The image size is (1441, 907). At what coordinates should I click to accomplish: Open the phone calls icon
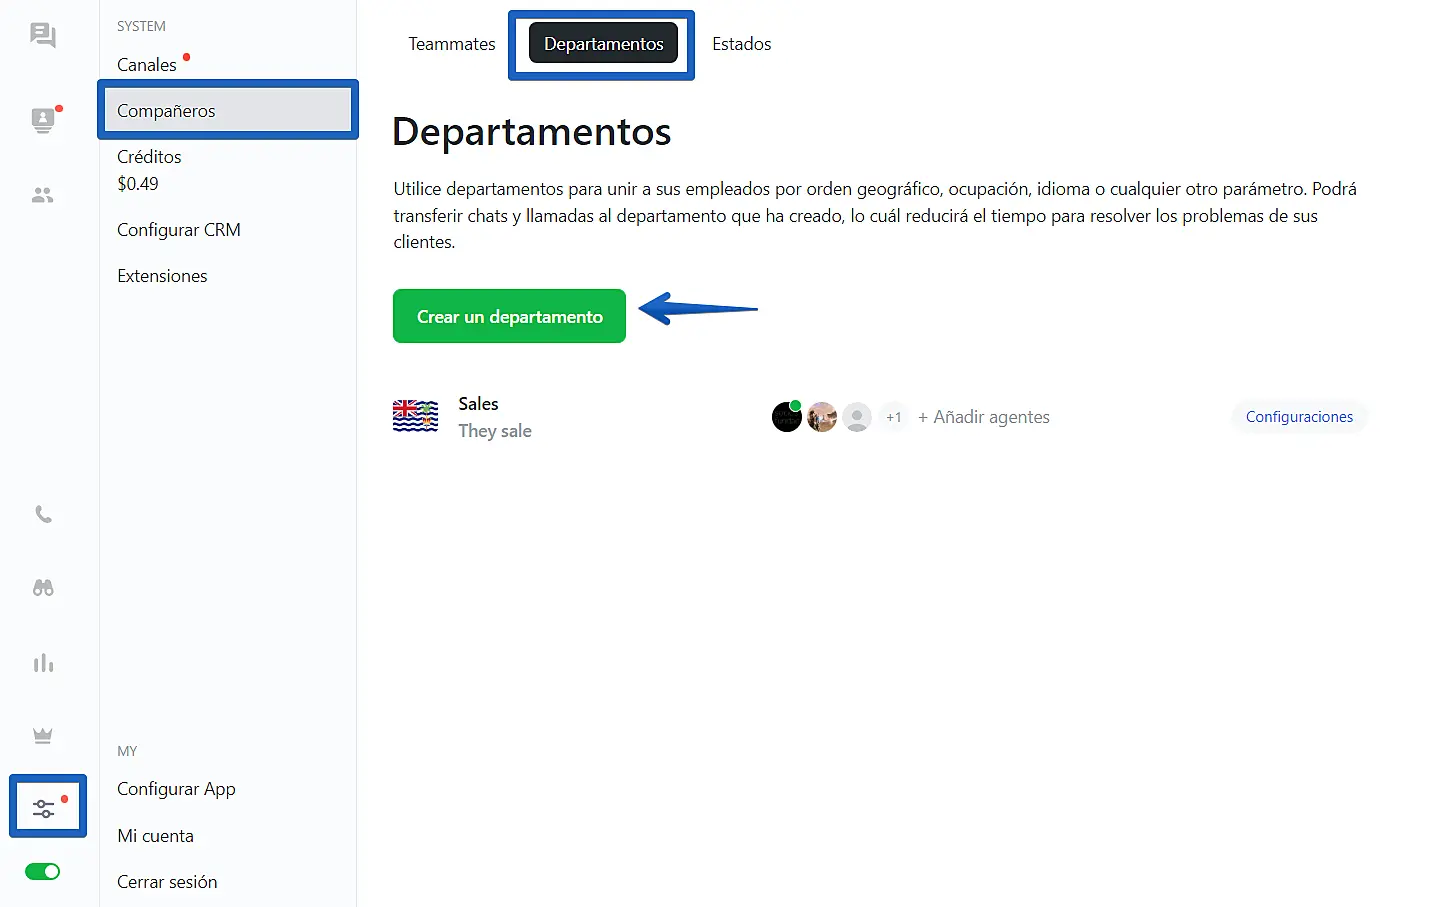pos(43,514)
